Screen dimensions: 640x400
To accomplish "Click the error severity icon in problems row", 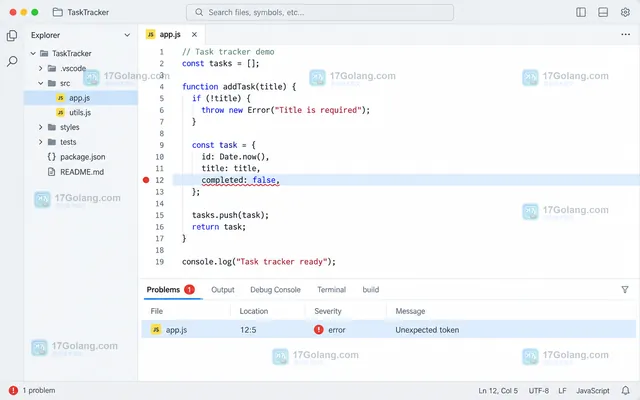I will pyautogui.click(x=318, y=329).
